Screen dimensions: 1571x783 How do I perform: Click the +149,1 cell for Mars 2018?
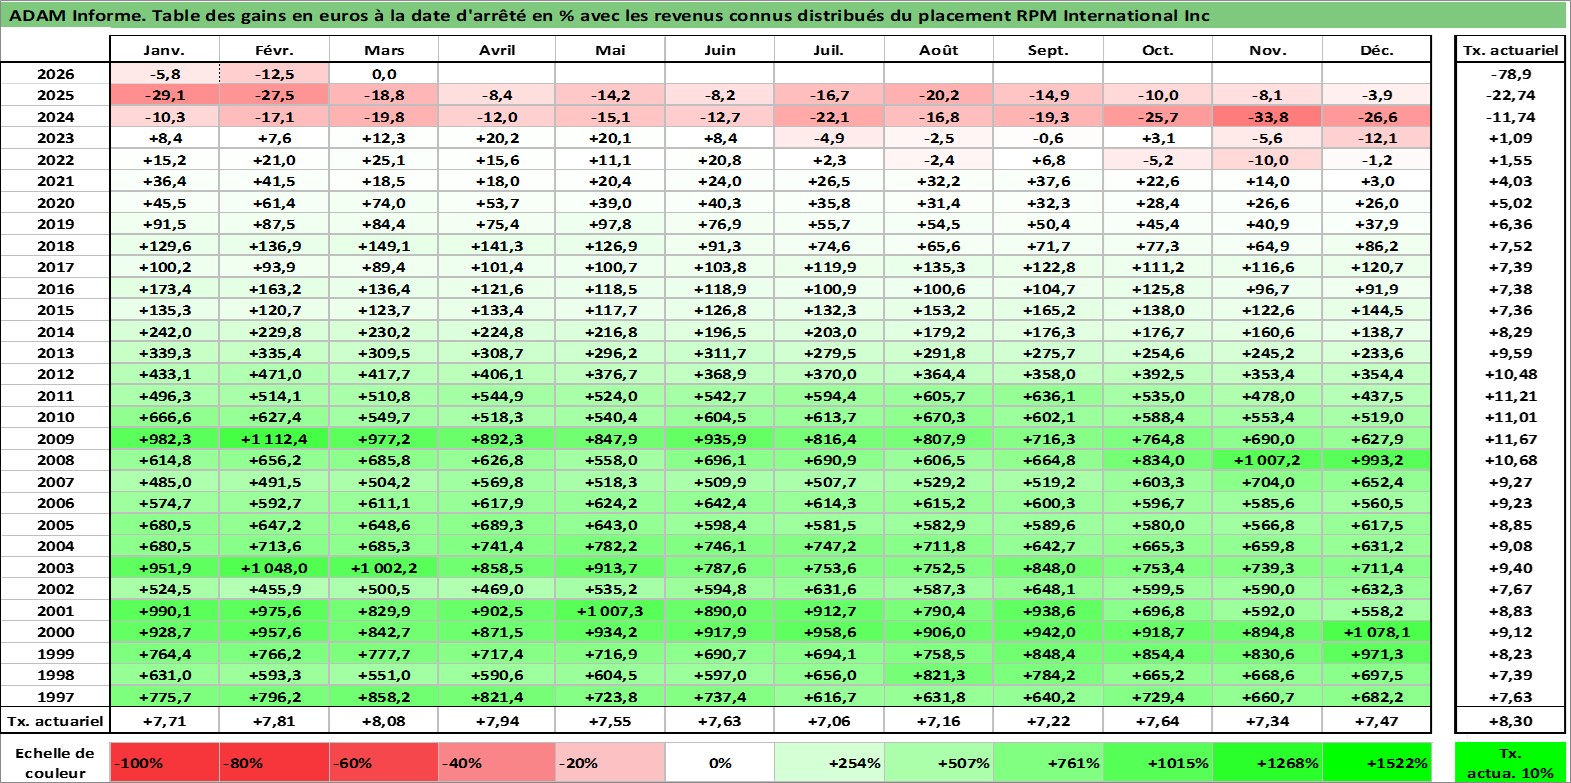[384, 246]
